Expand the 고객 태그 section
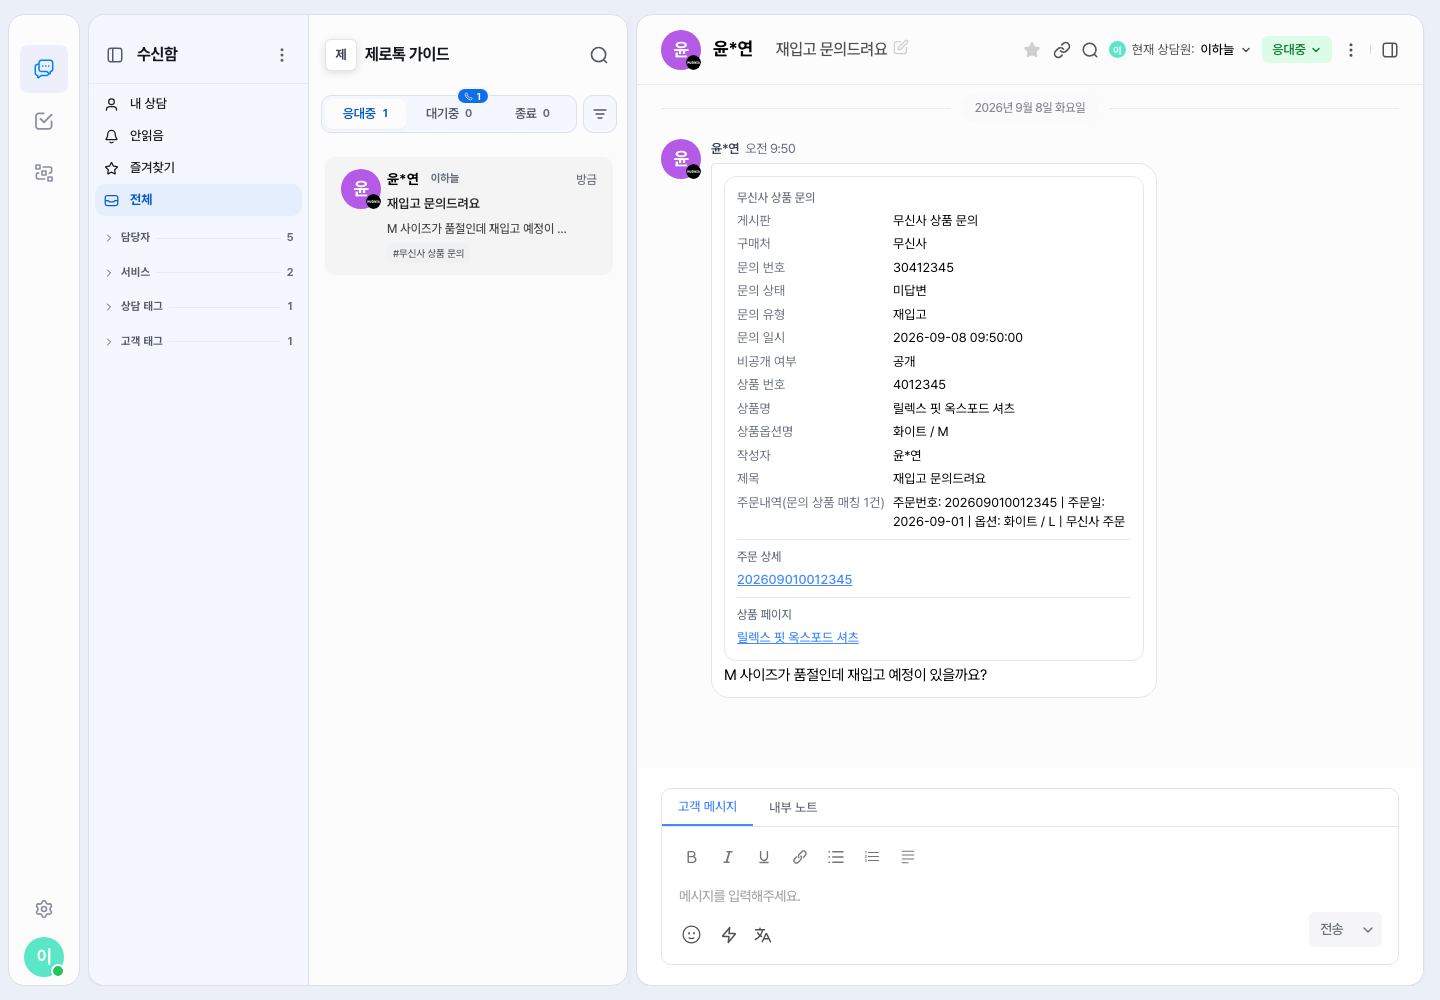The height and width of the screenshot is (1000, 1440). 199,341
